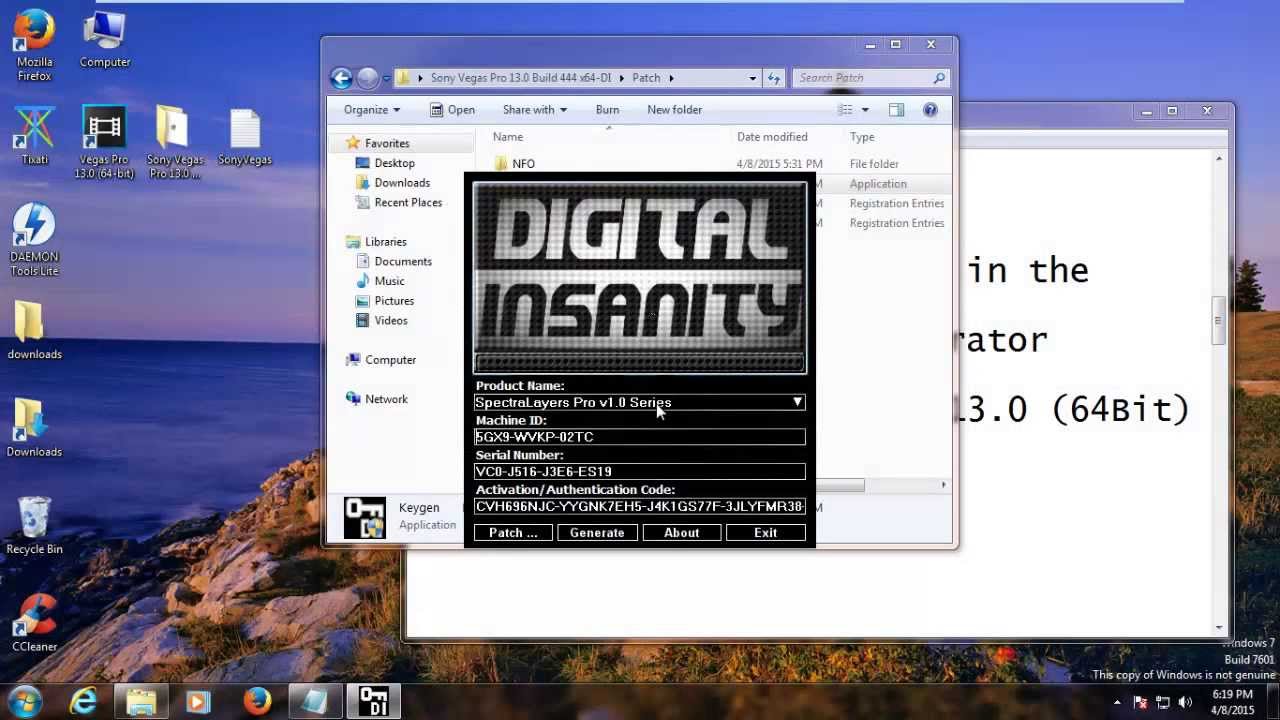Switch to the Keygen taskbar button

tap(373, 702)
